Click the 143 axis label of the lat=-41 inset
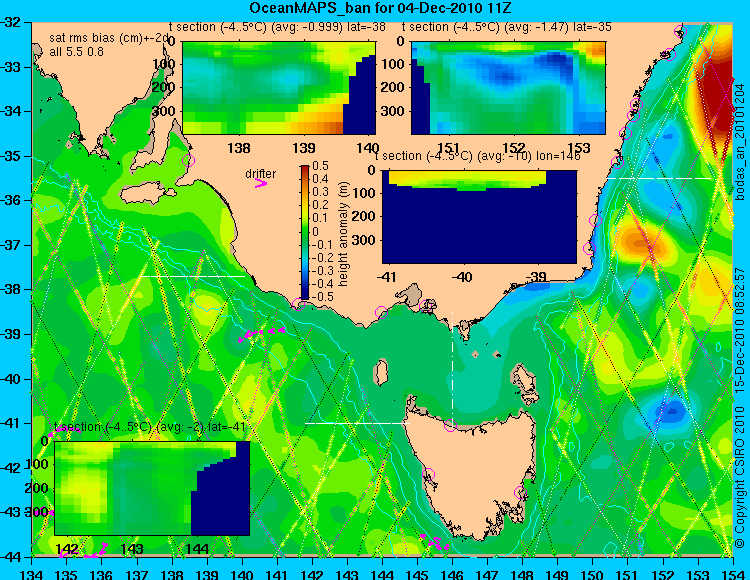Image resolution: width=750 pixels, height=580 pixels. (x=132, y=549)
